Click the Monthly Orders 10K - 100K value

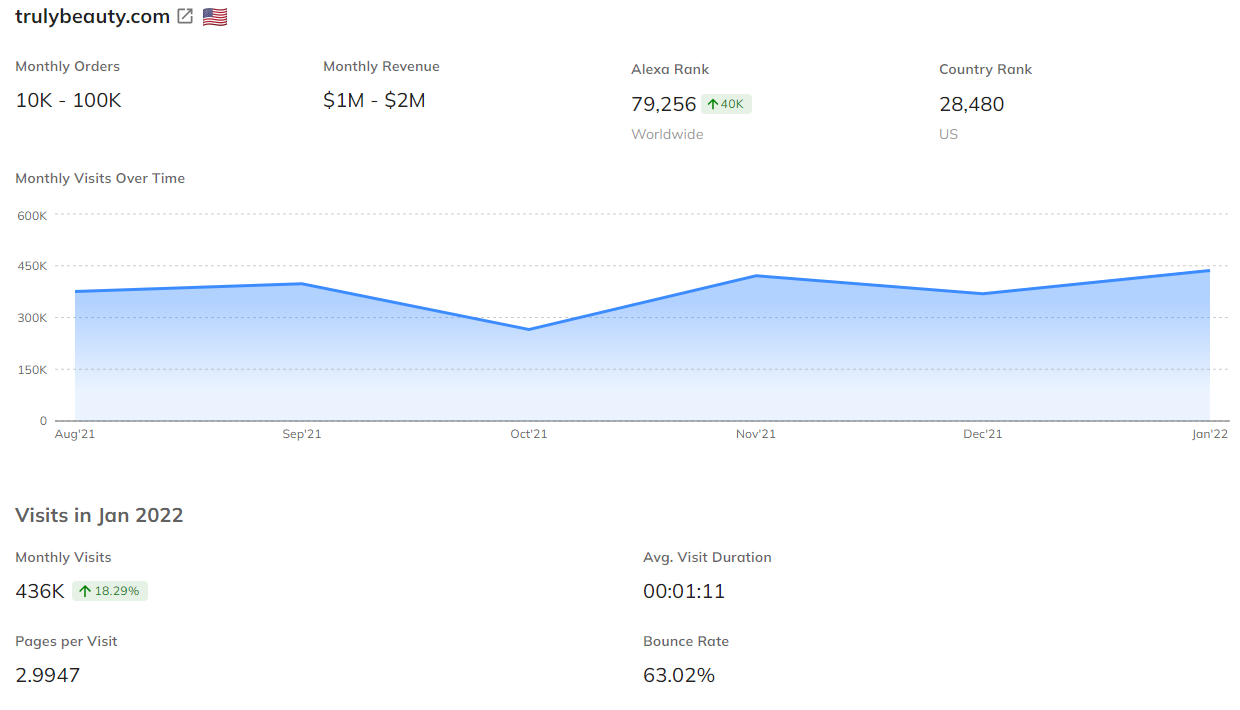point(68,100)
